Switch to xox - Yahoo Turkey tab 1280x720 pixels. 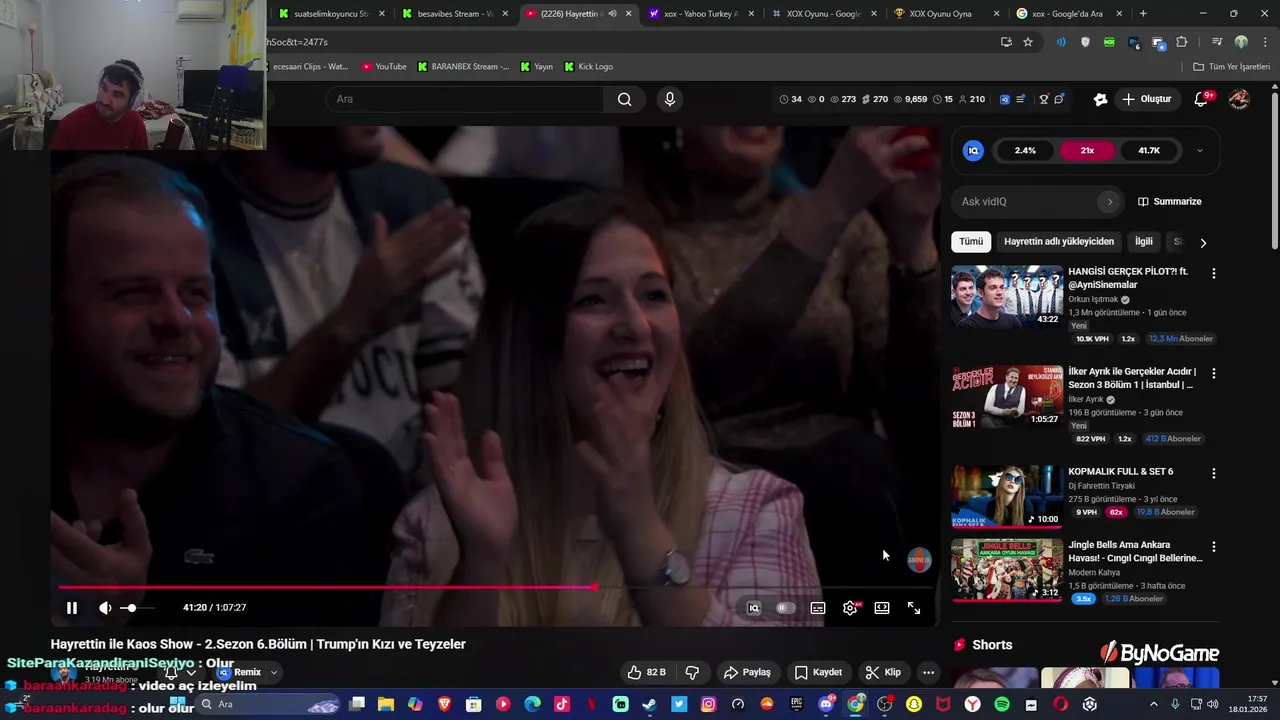coord(700,14)
